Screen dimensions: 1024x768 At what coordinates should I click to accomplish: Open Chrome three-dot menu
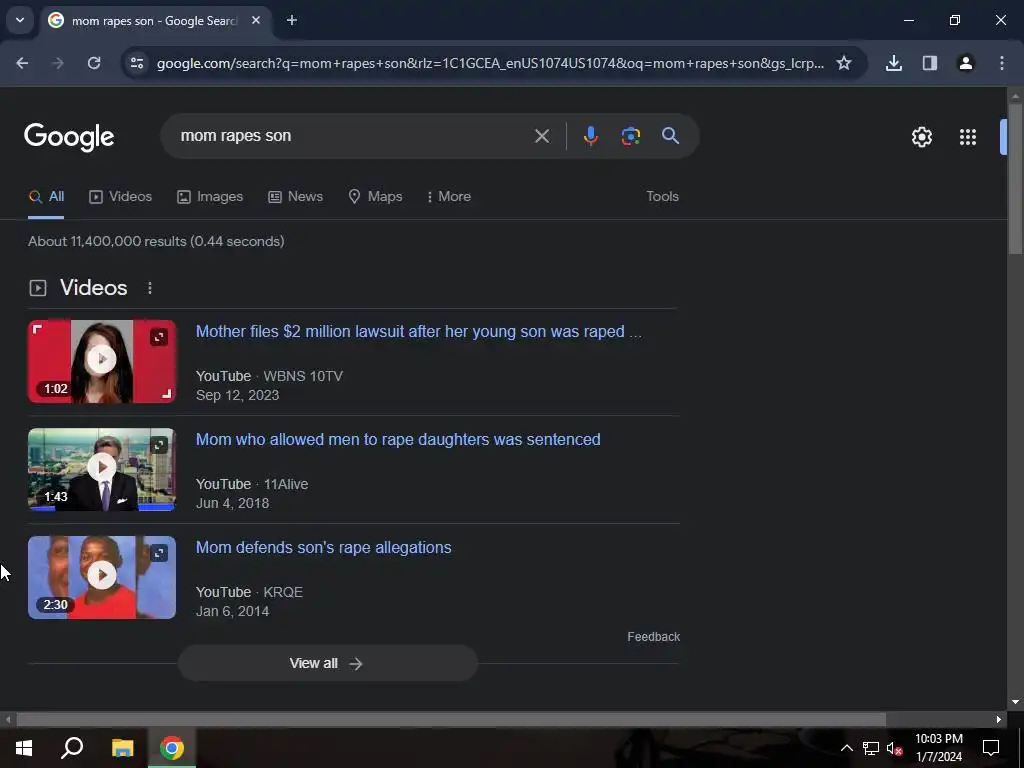1001,63
